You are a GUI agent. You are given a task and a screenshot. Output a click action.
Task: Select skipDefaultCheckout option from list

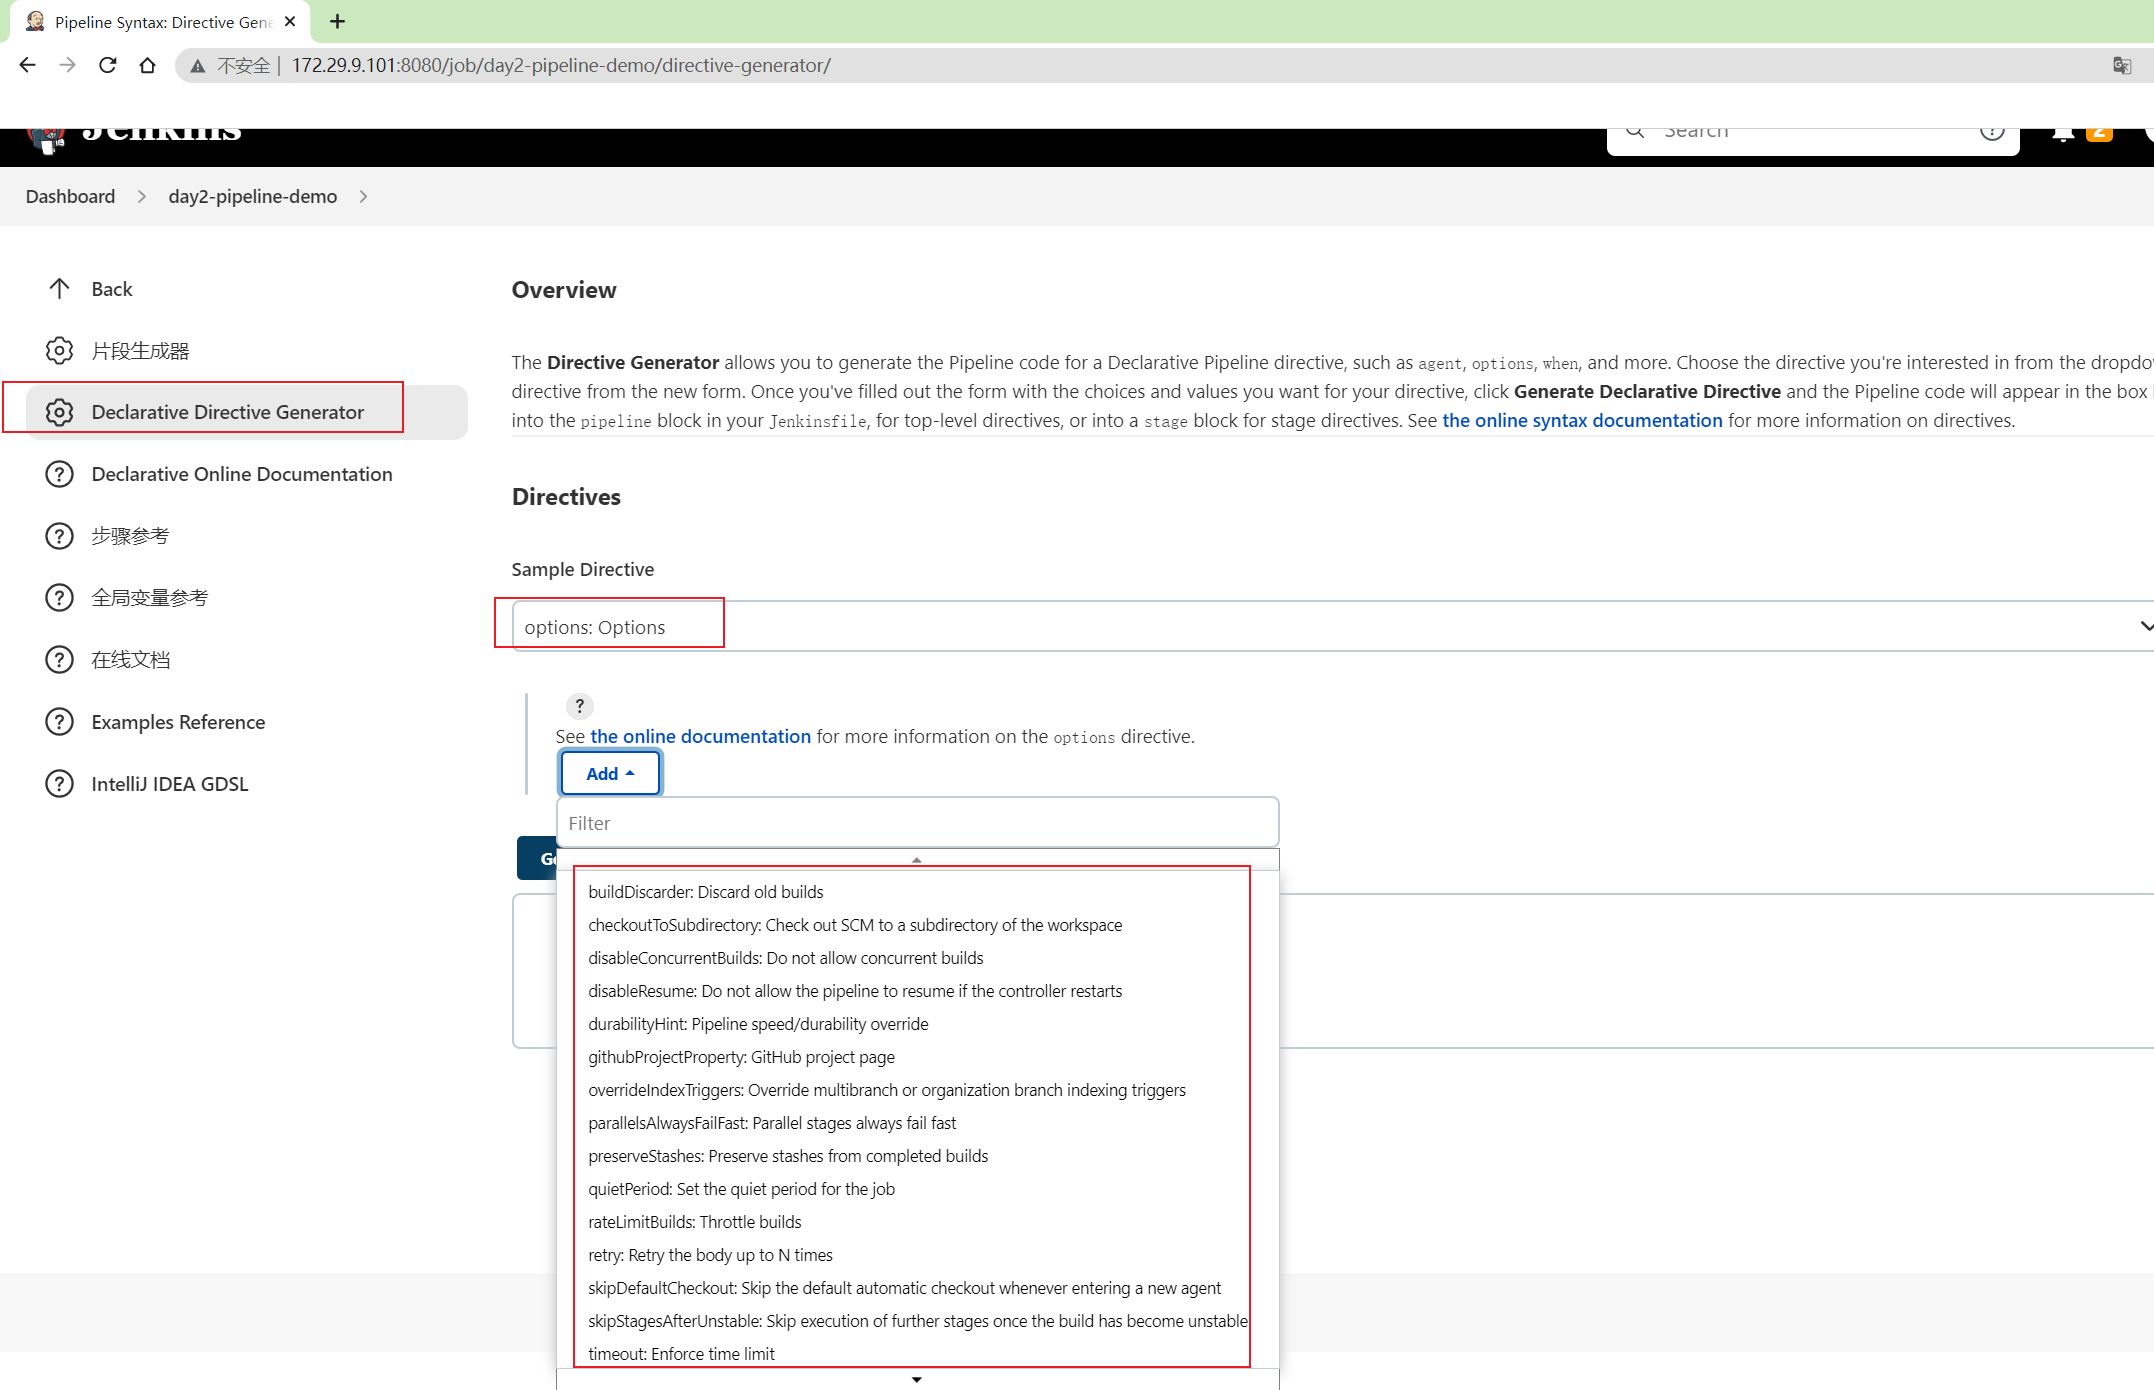903,1288
